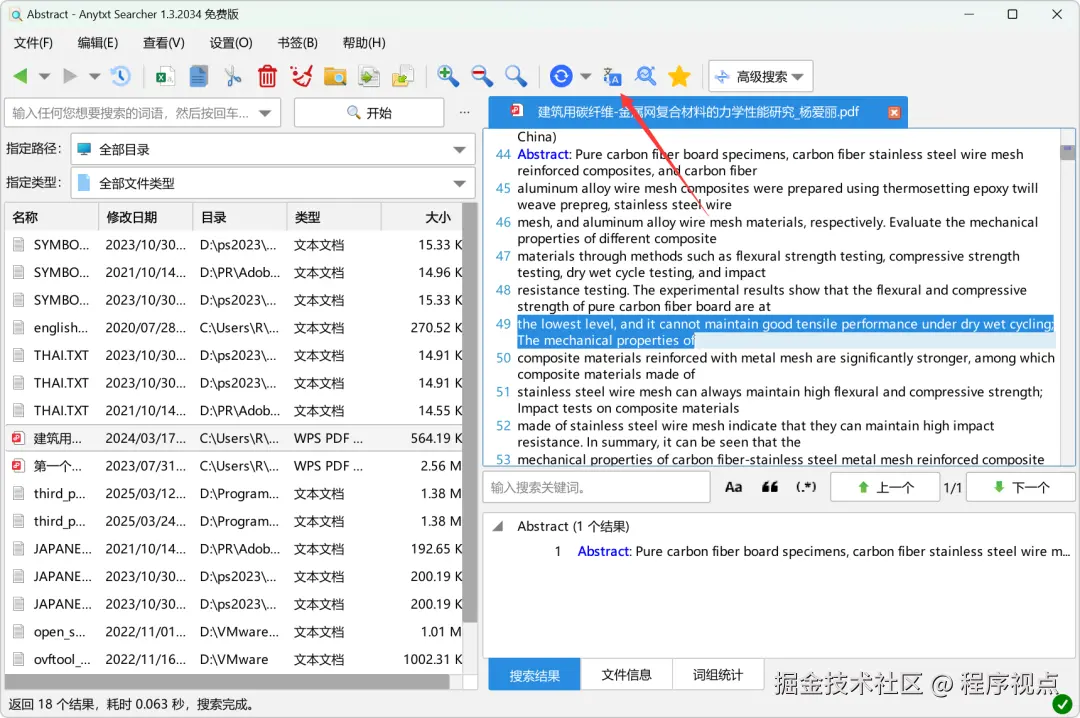Viewport: 1080px width, 718px height.
Task: Click the yellow star bookmark icon
Action: [679, 76]
